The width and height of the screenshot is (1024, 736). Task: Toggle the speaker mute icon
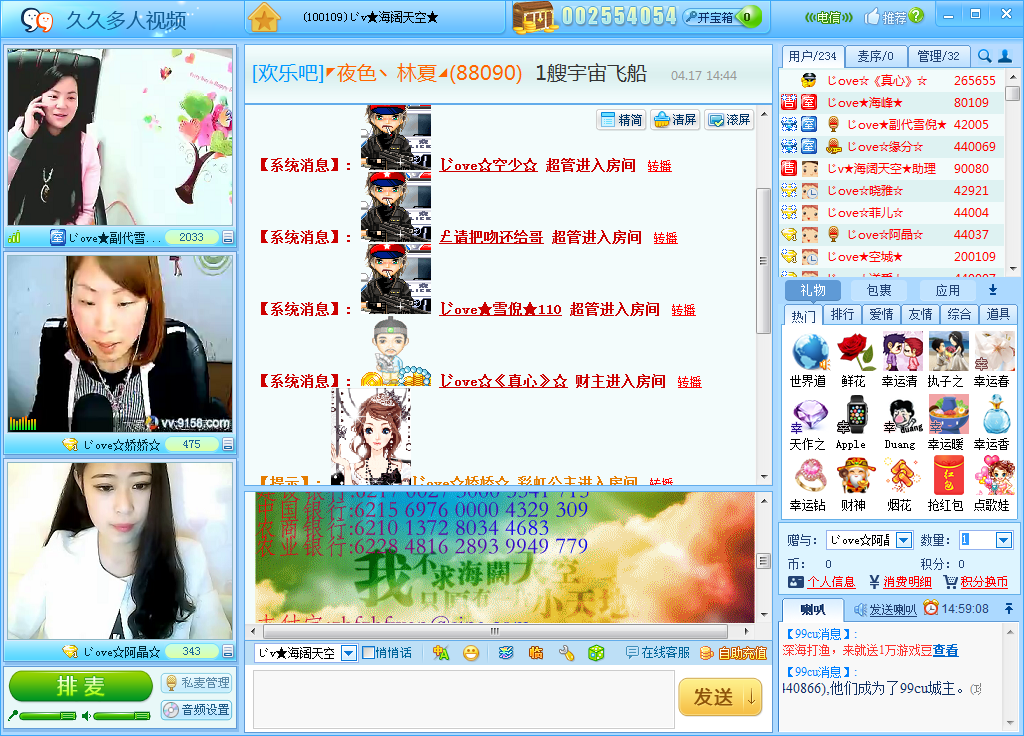click(87, 715)
